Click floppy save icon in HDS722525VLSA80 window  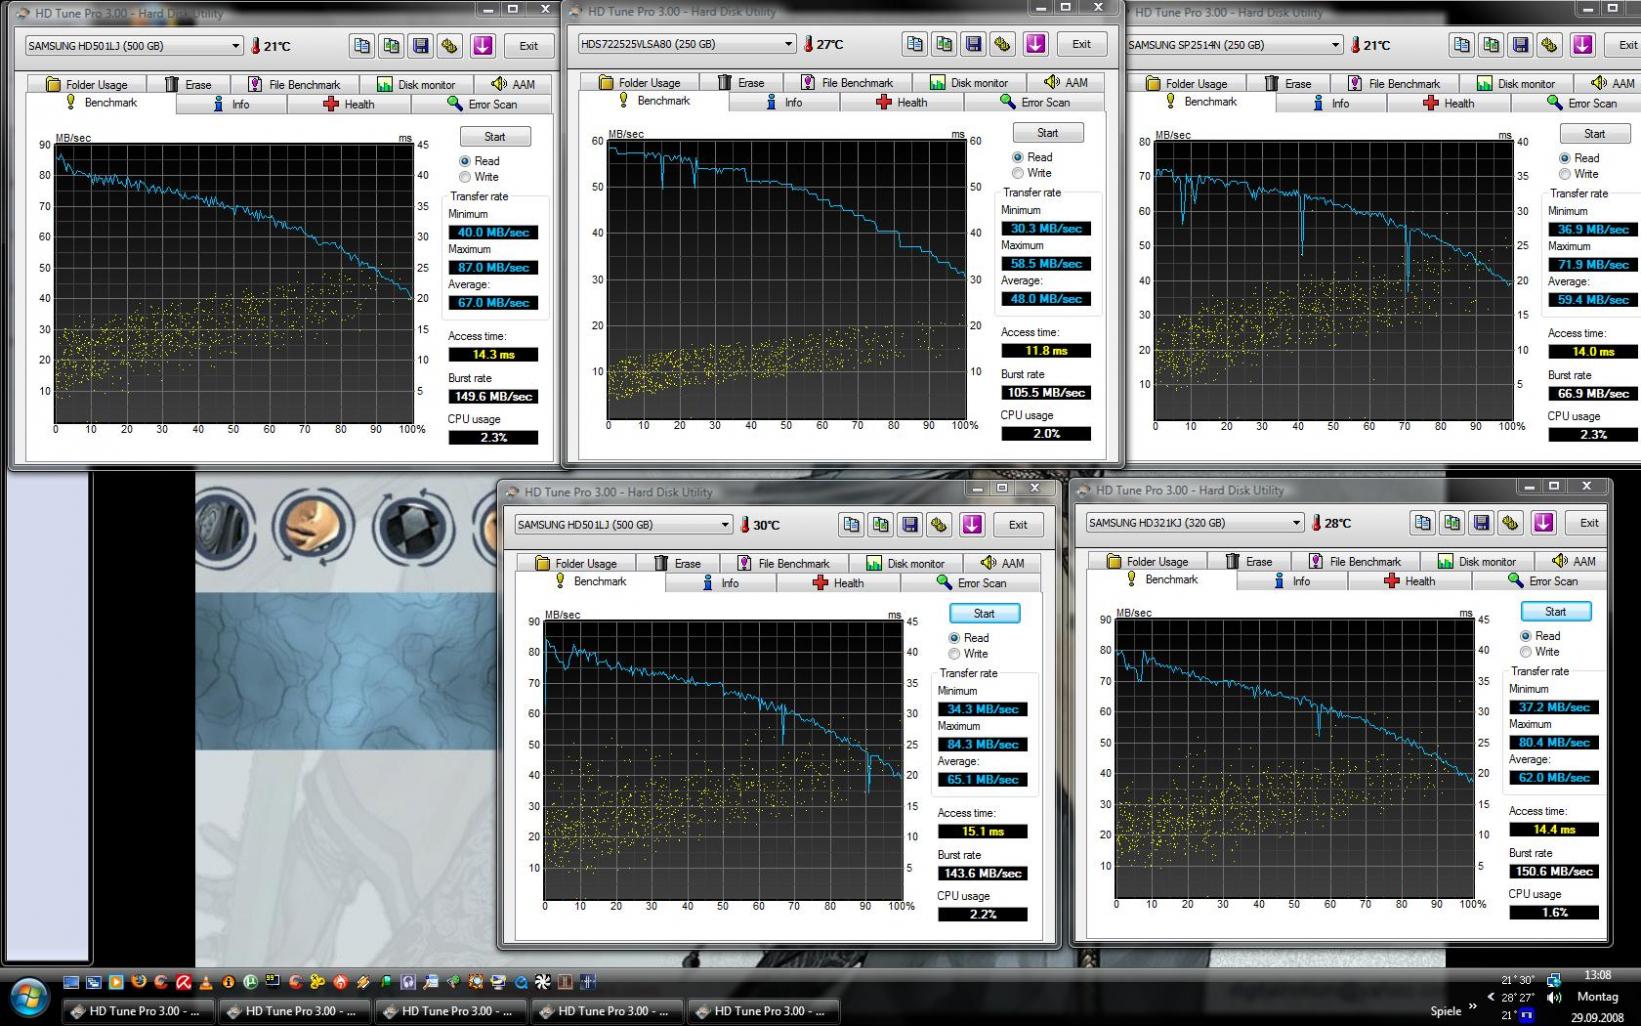click(x=974, y=44)
